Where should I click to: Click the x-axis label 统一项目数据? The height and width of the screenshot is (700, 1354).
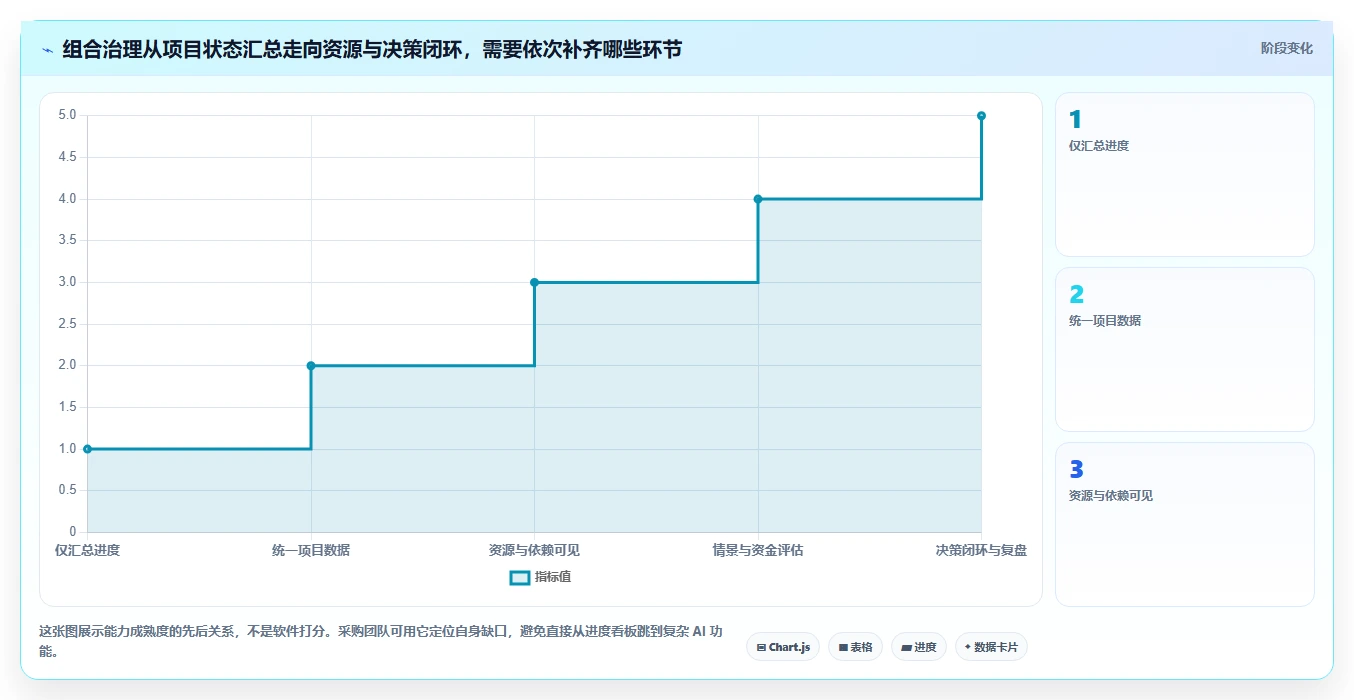[311, 550]
